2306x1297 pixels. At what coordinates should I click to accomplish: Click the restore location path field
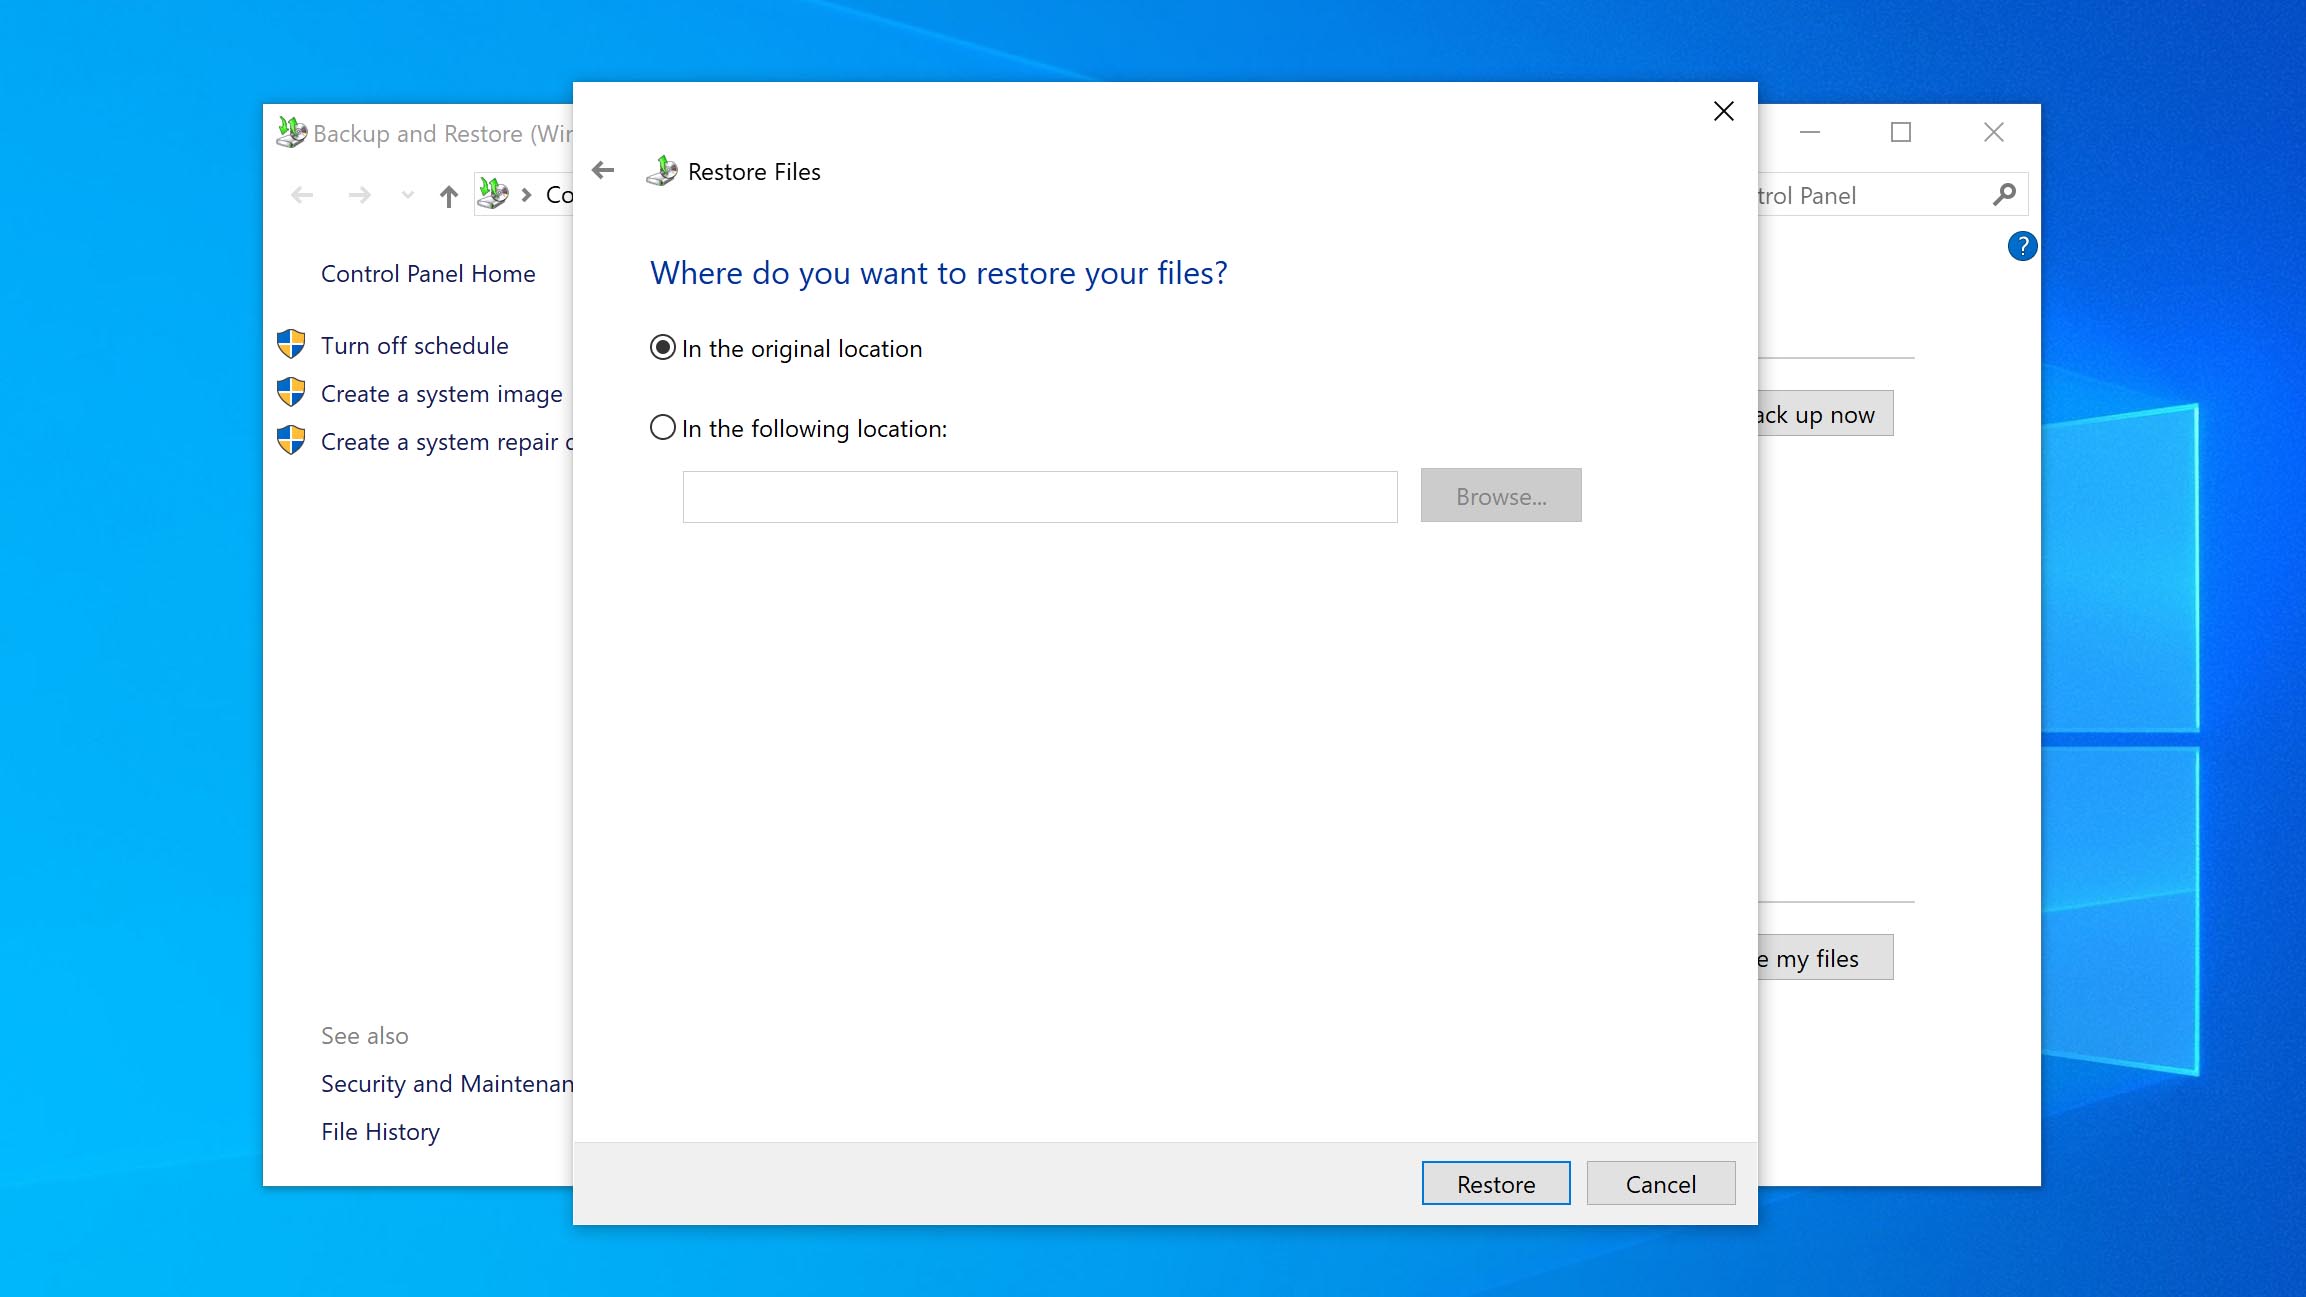1039,497
